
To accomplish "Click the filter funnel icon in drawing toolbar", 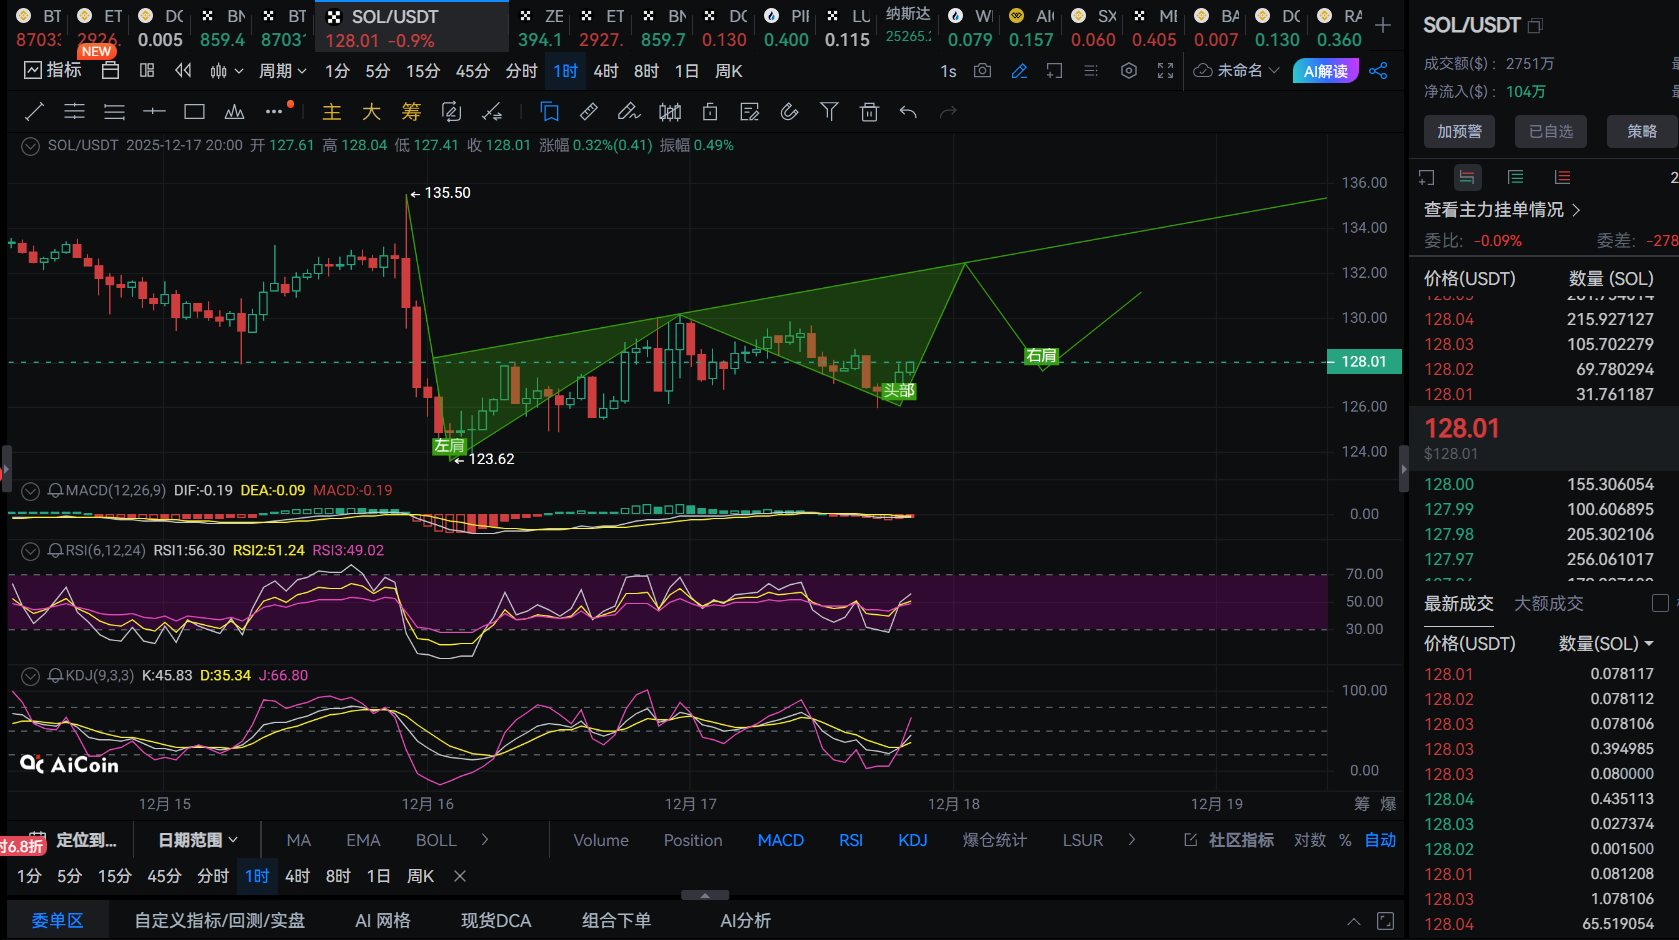I will (829, 112).
